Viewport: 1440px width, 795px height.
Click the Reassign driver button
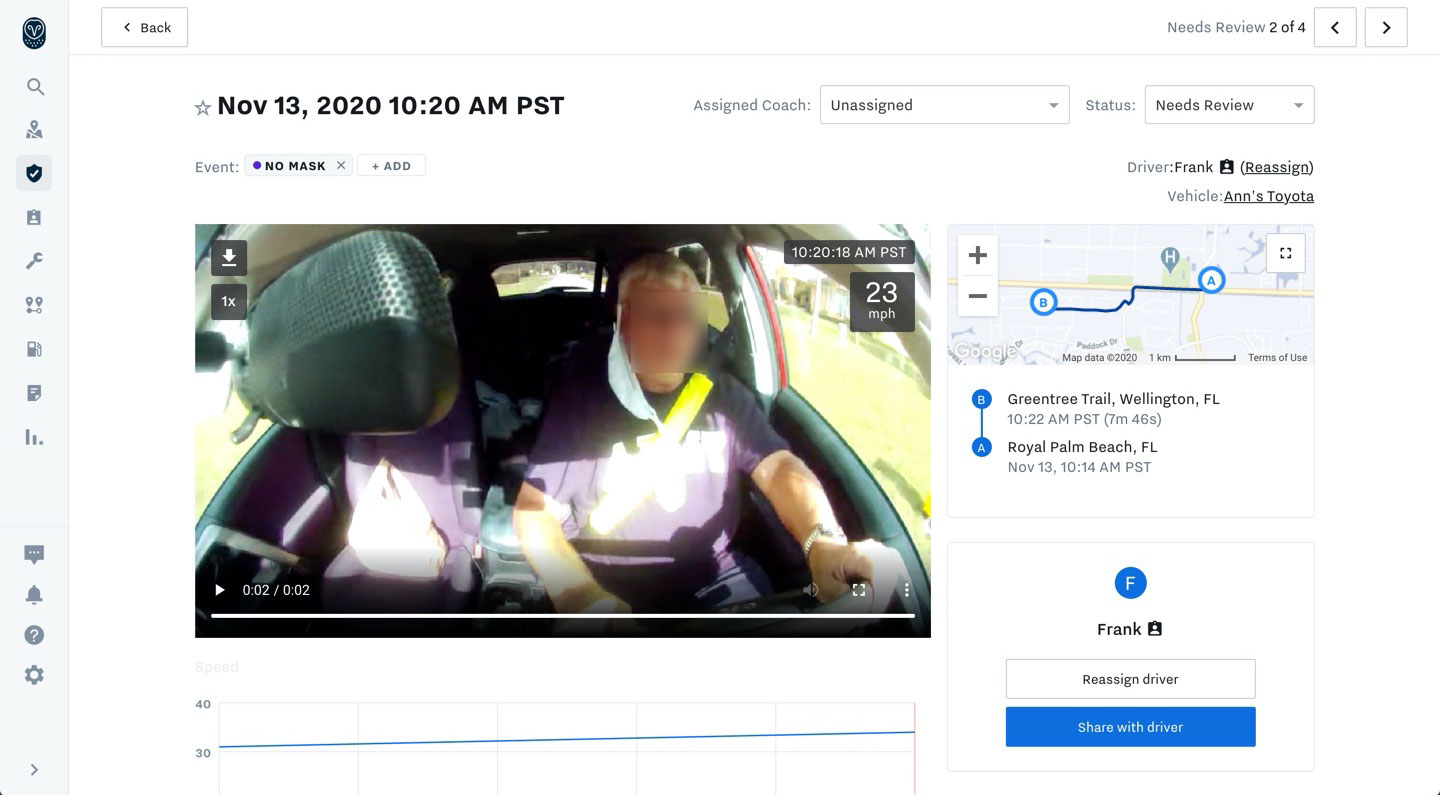pos(1130,679)
